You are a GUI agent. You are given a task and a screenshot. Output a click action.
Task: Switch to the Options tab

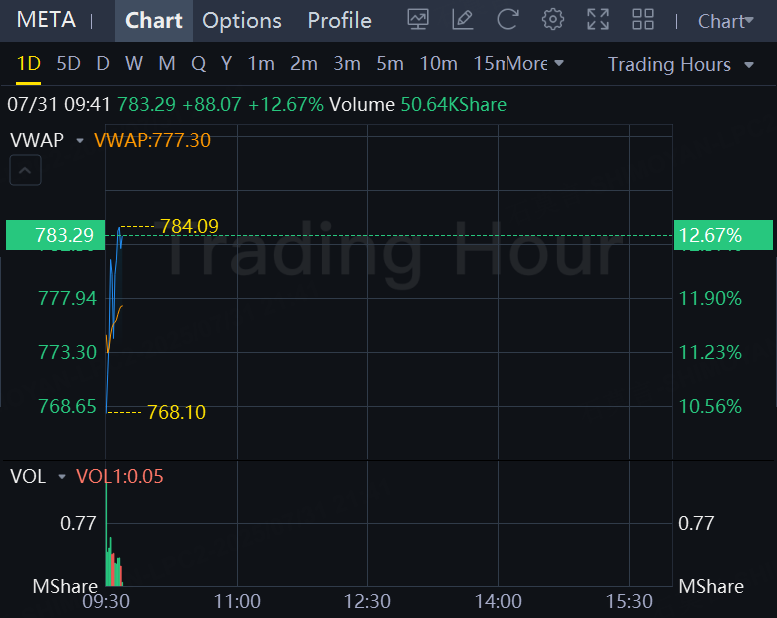click(x=242, y=20)
